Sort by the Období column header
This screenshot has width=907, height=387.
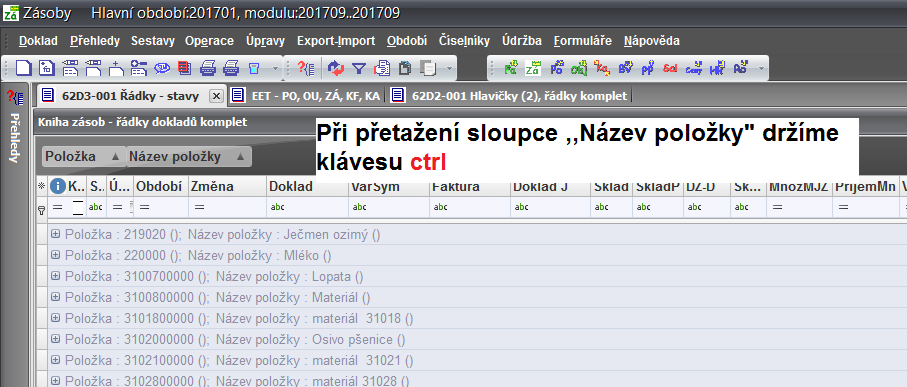click(161, 186)
